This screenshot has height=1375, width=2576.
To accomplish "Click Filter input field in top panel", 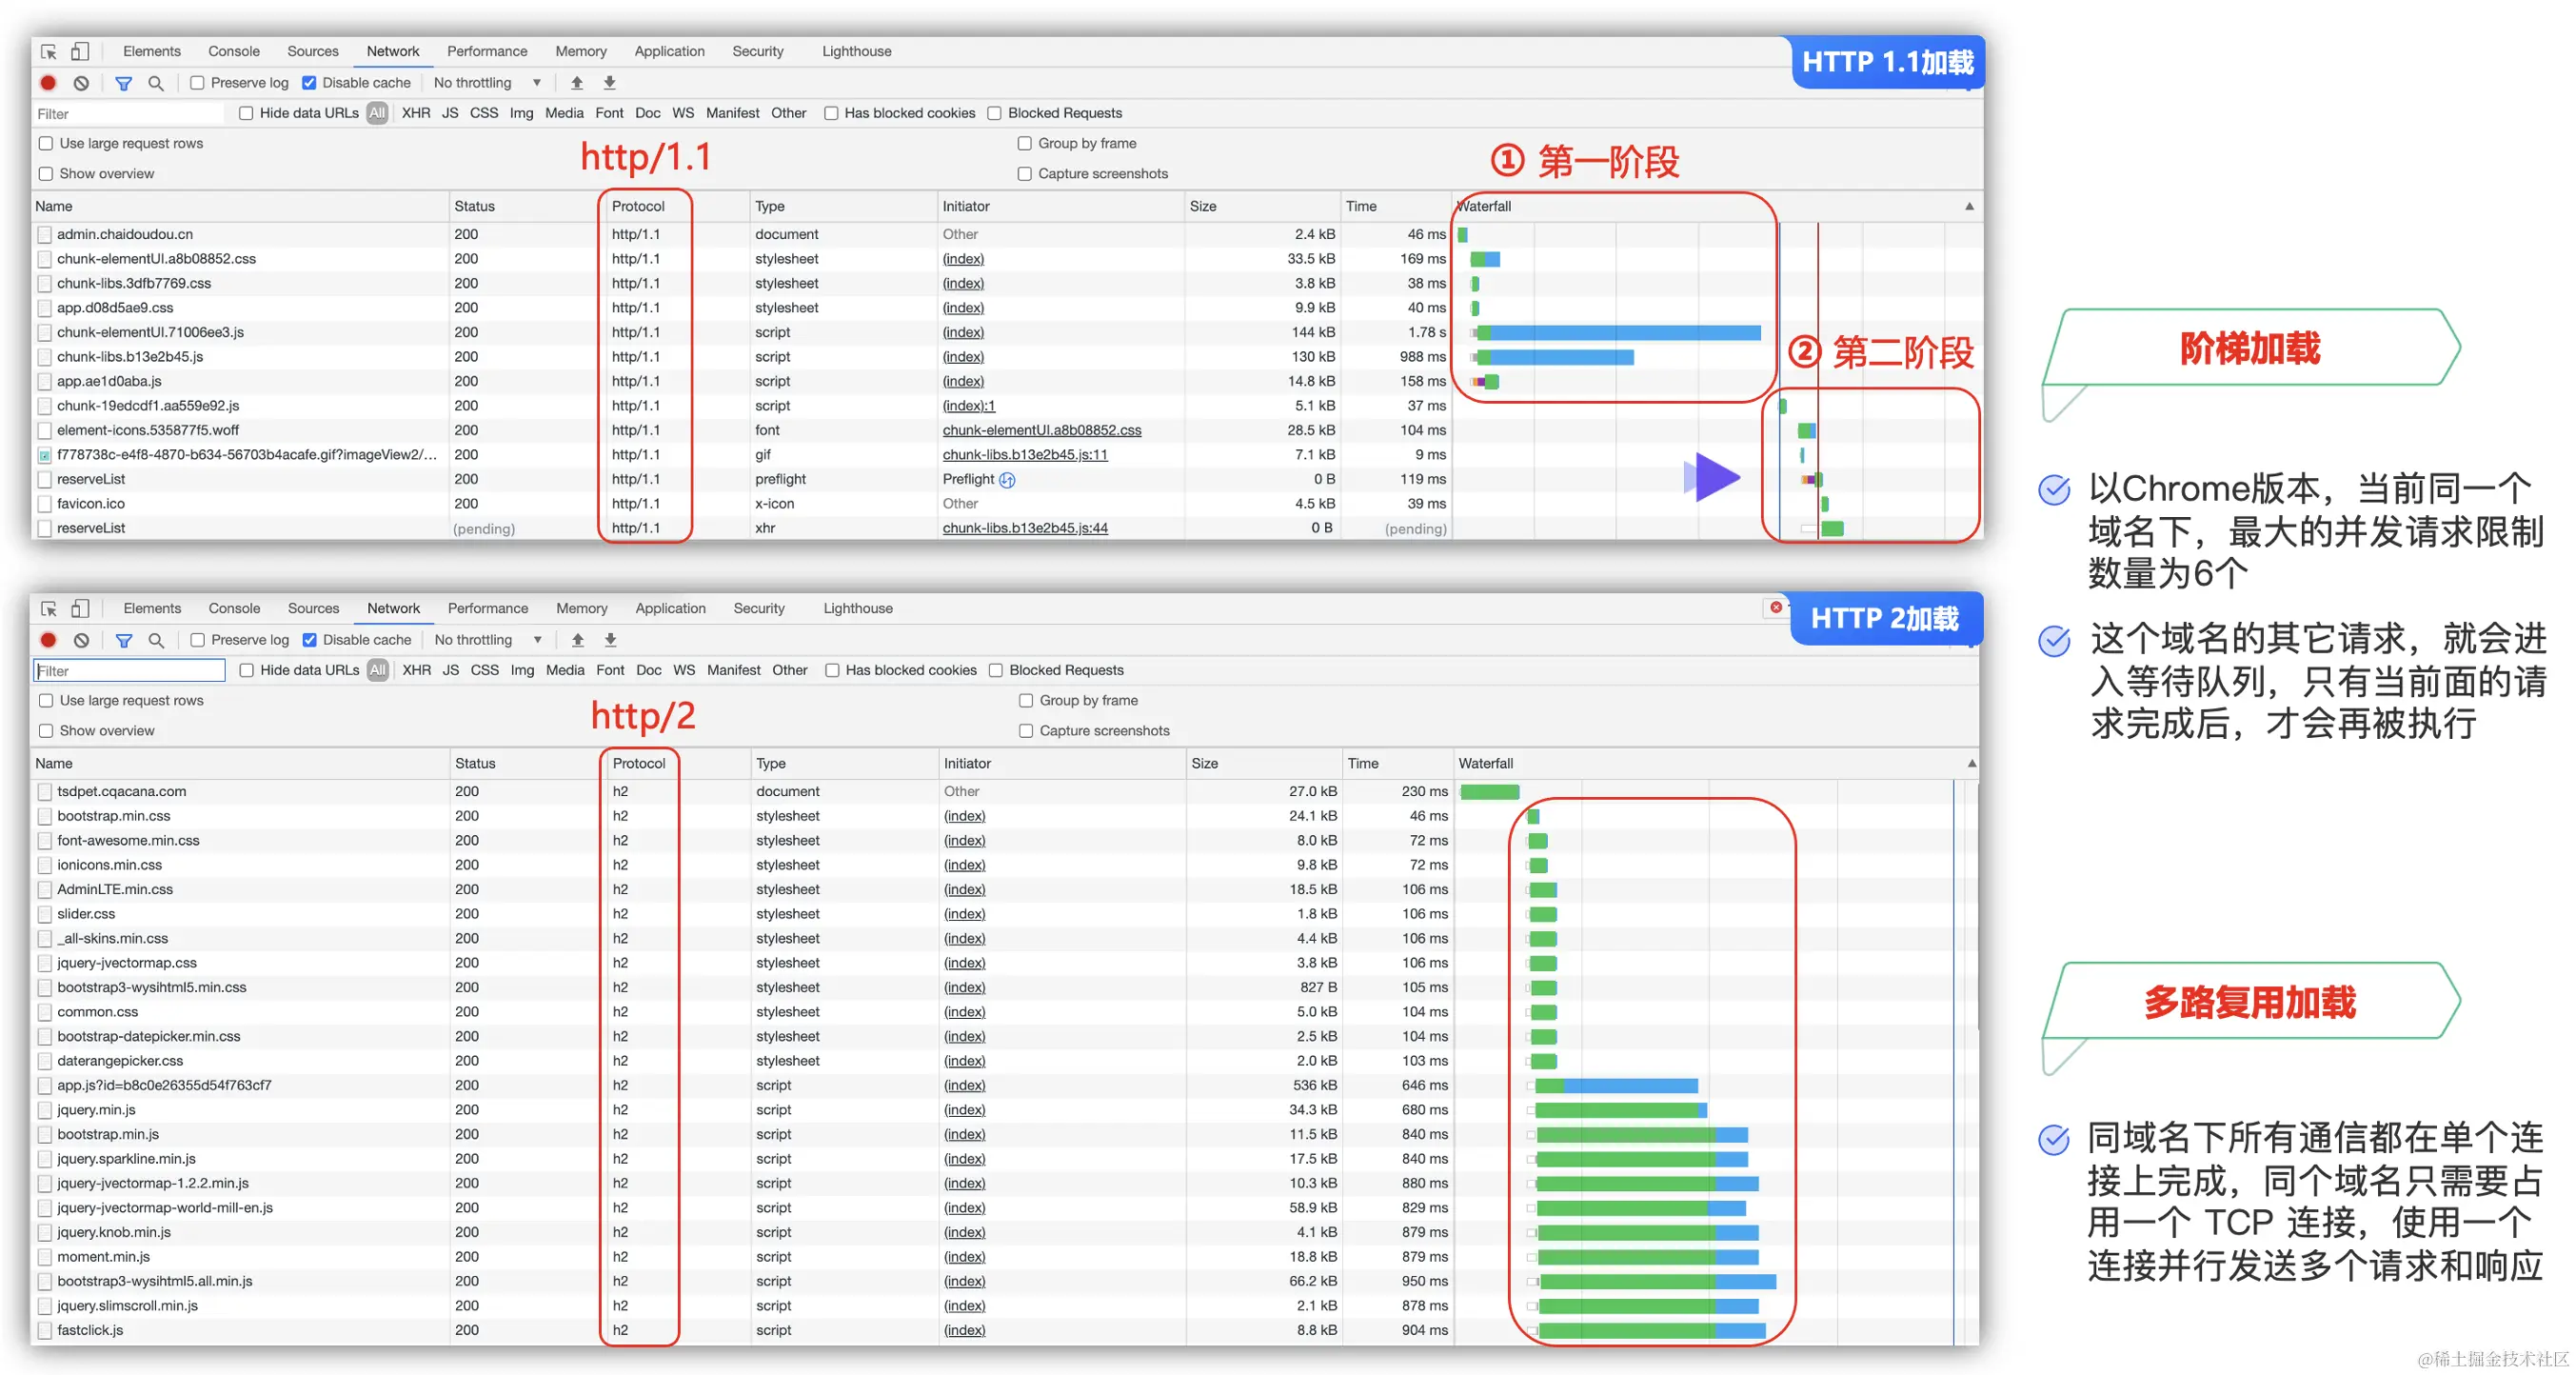I will [x=130, y=113].
